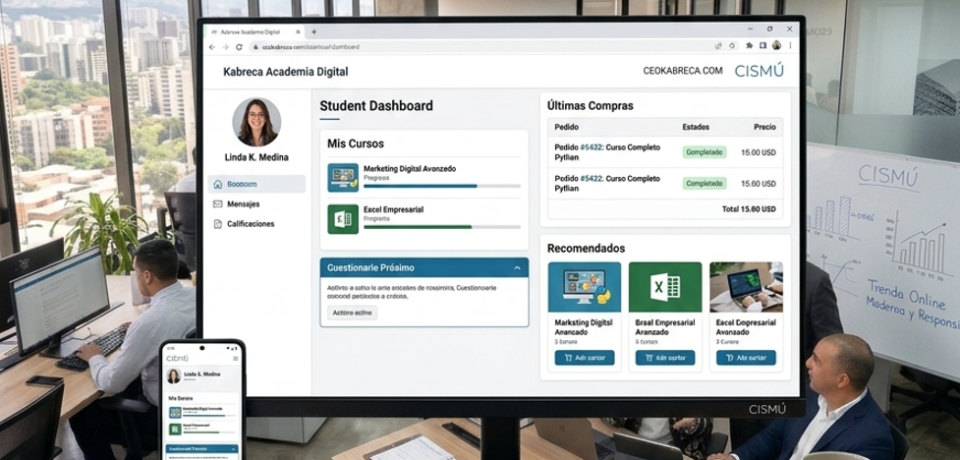Add the Excel Avanzado laptop course to cart
Viewport: 960px width, 460px height.
coord(746,358)
